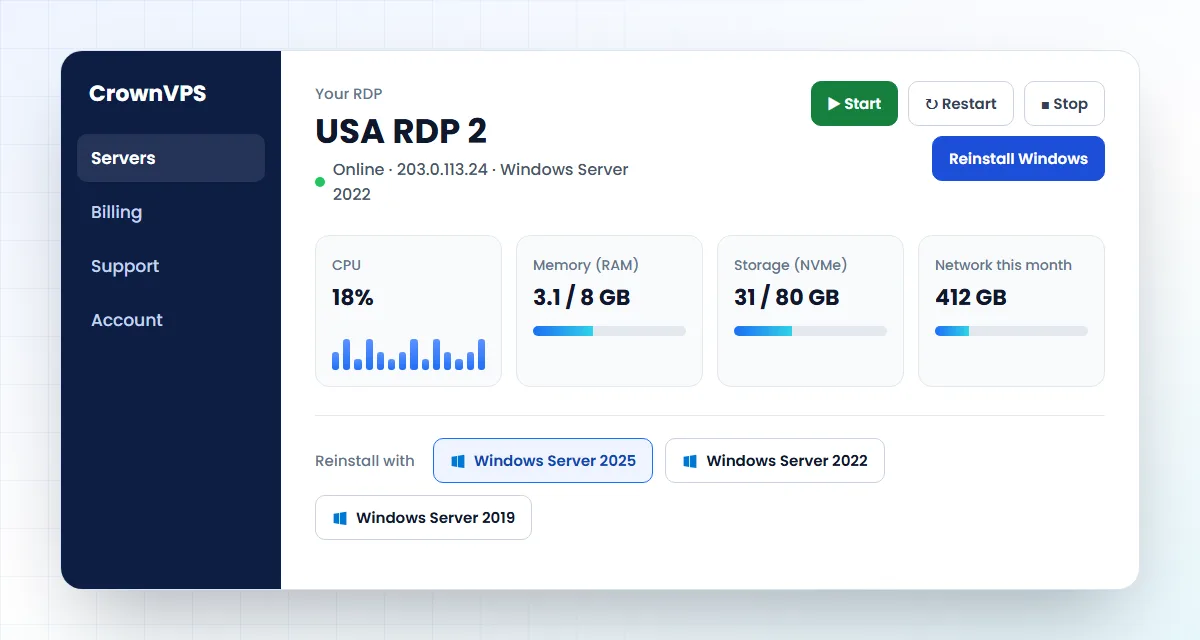Choose Windows Server 2019 reinstall option
Screen dimensions: 1200x640
pos(423,517)
